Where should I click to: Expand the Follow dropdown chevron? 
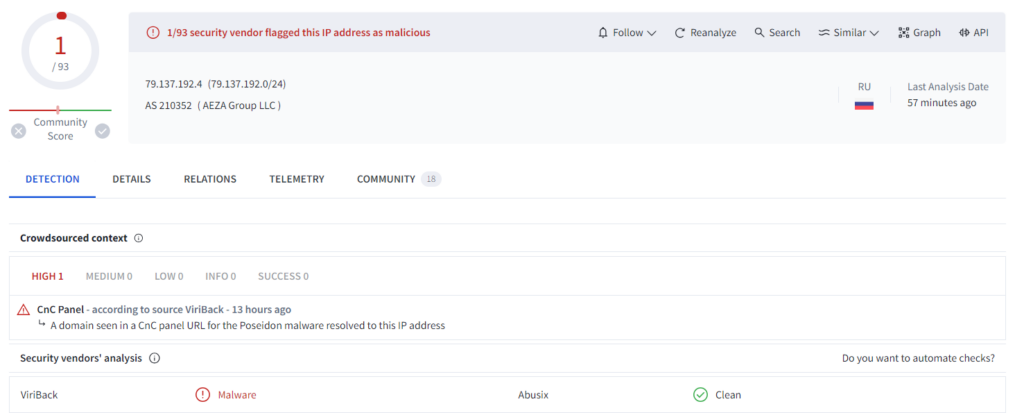click(652, 33)
